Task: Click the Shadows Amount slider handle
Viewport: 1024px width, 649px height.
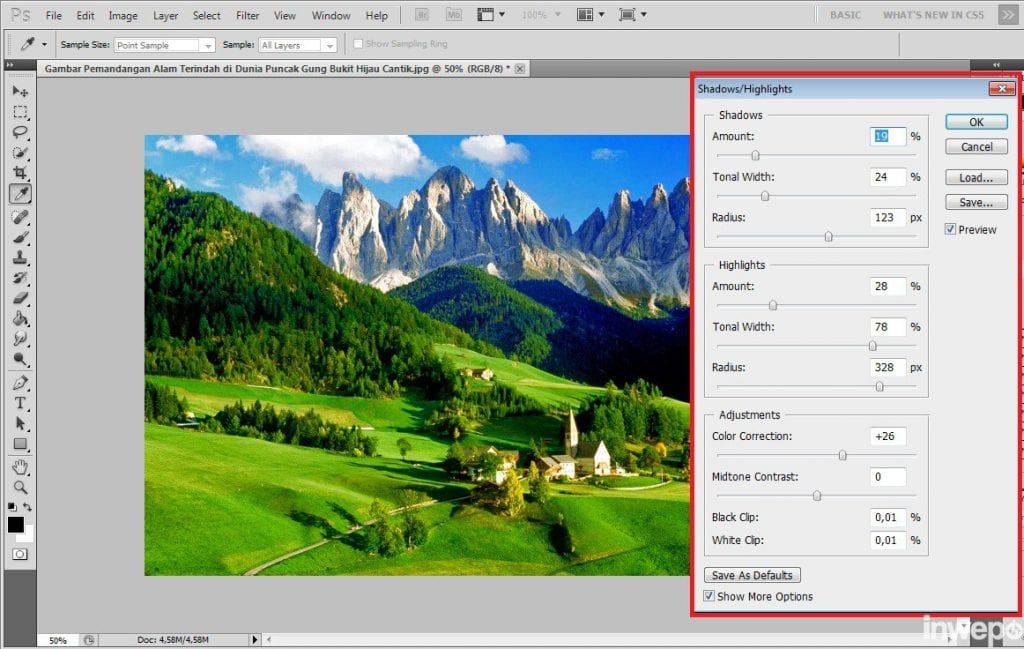Action: [x=755, y=155]
